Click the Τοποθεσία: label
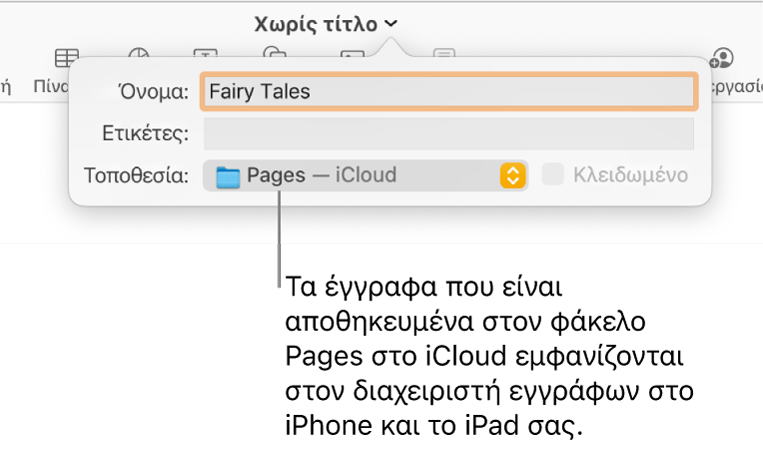This screenshot has width=763, height=450. click(136, 176)
